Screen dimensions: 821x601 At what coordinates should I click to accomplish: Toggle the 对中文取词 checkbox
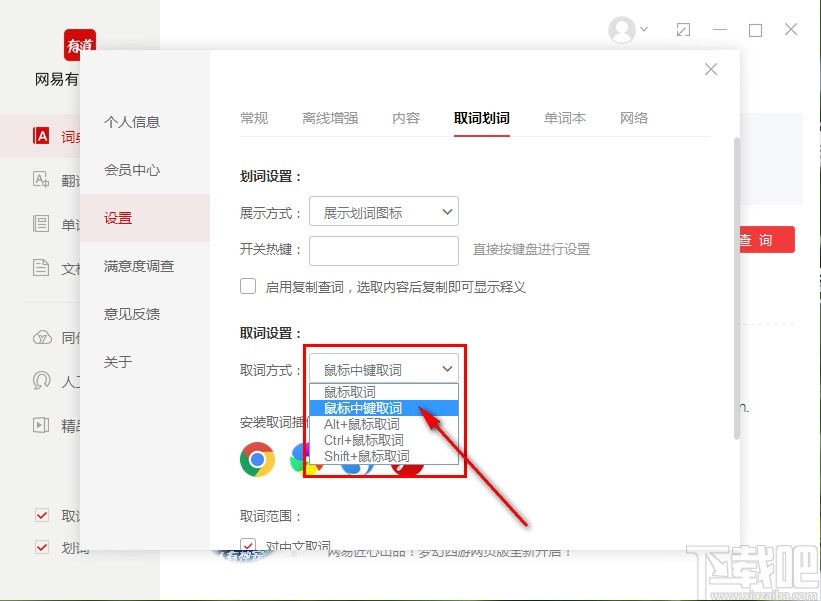pyautogui.click(x=248, y=544)
